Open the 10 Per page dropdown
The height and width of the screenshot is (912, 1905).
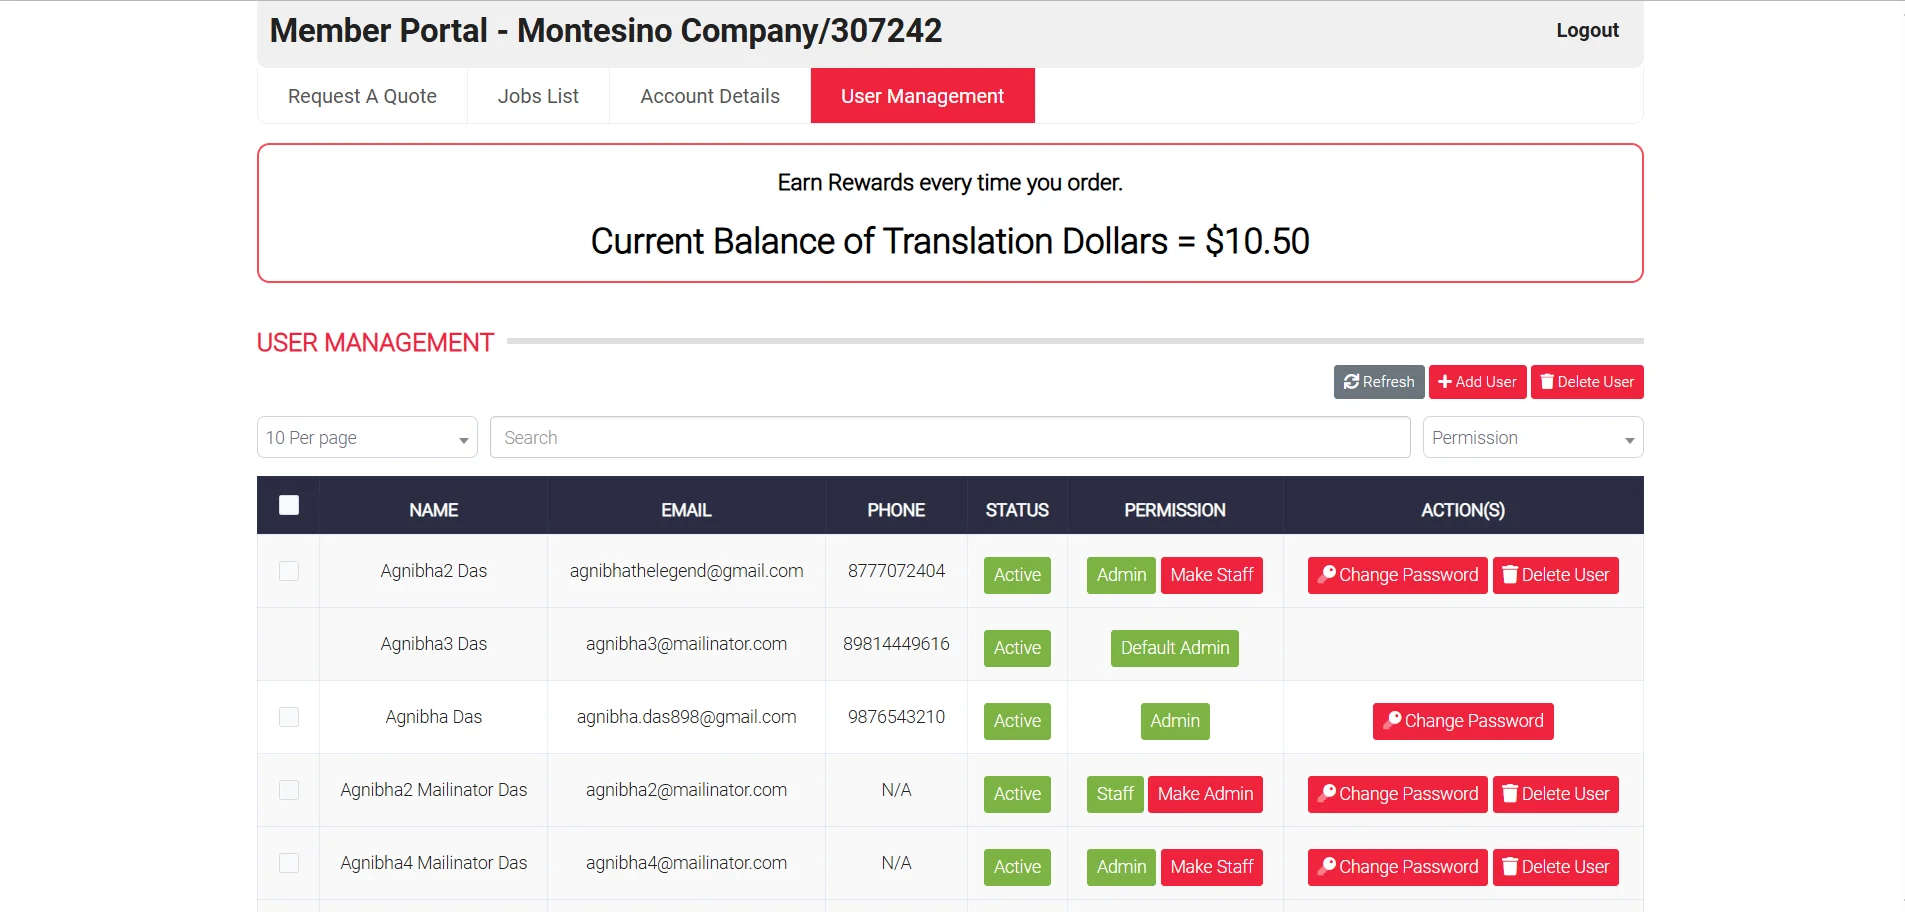click(367, 438)
